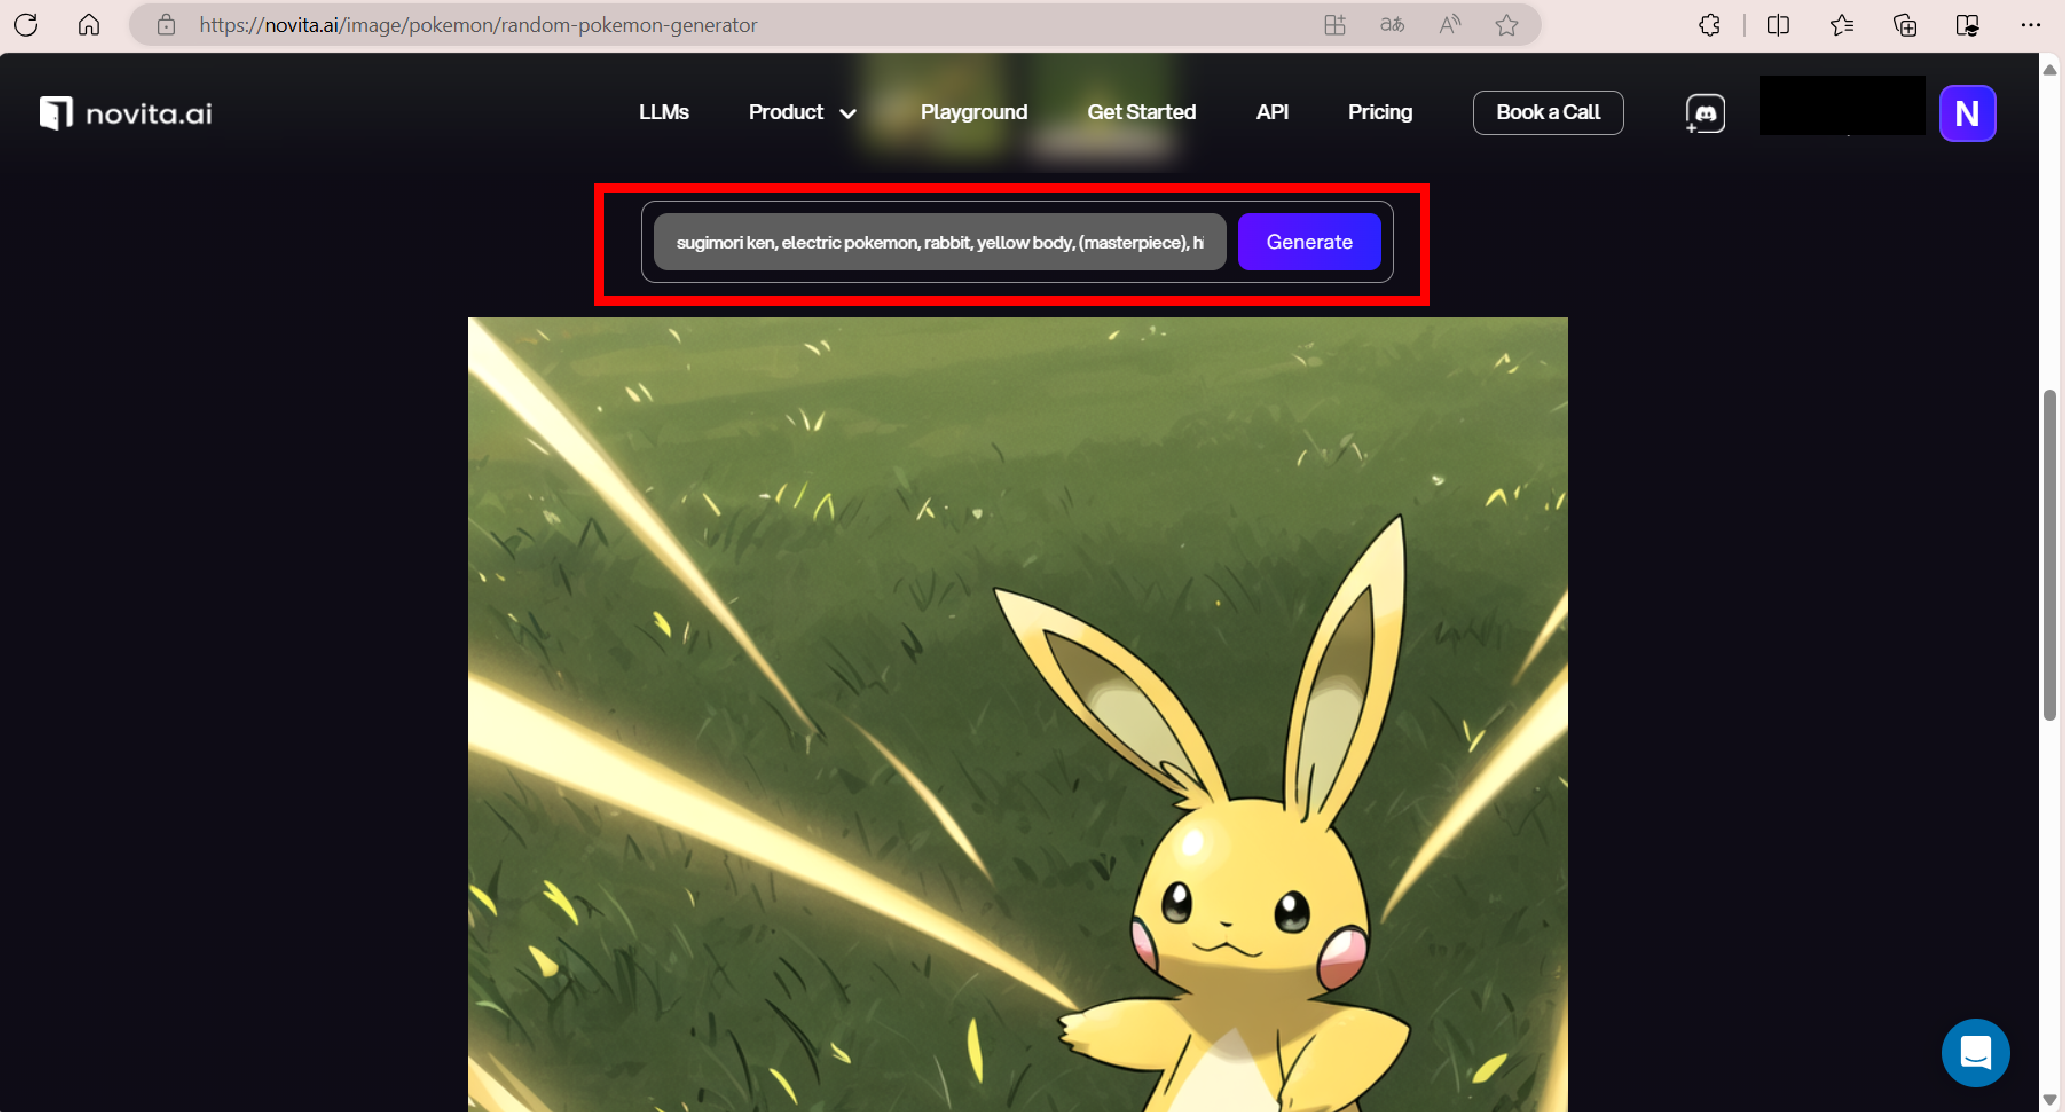2065x1112 pixels.
Task: Click the translate page icon
Action: coord(1392,25)
